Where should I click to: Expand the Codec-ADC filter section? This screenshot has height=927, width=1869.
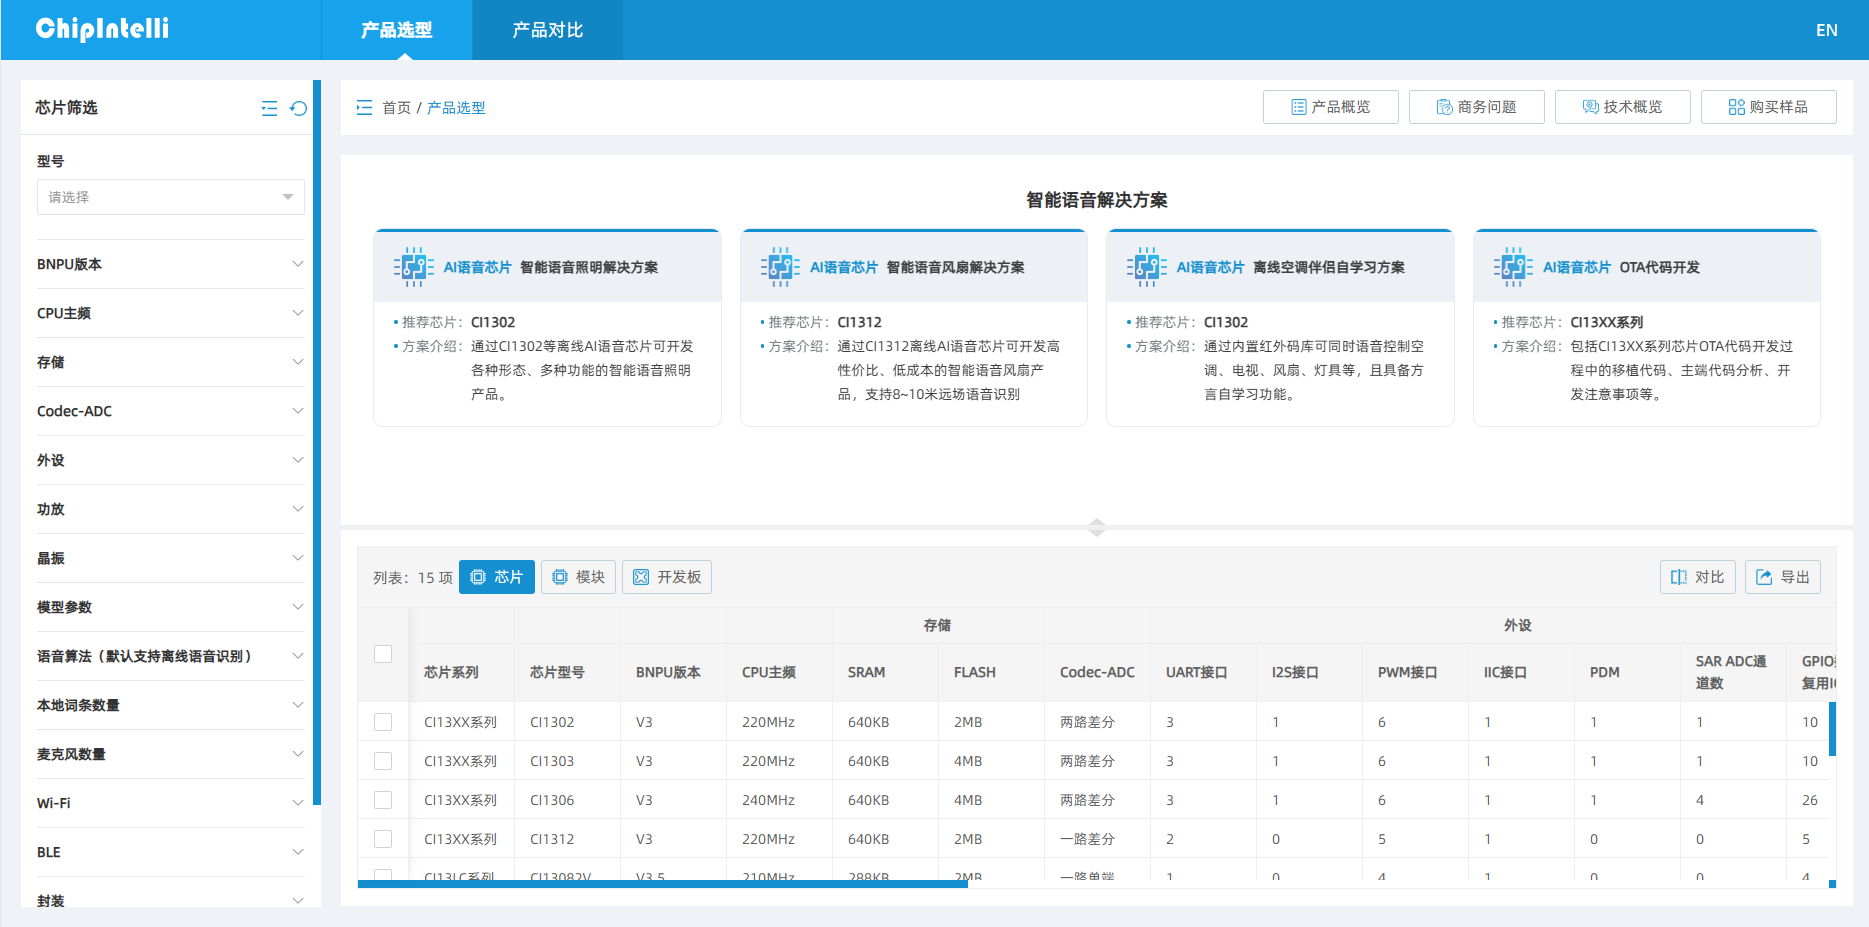point(170,411)
